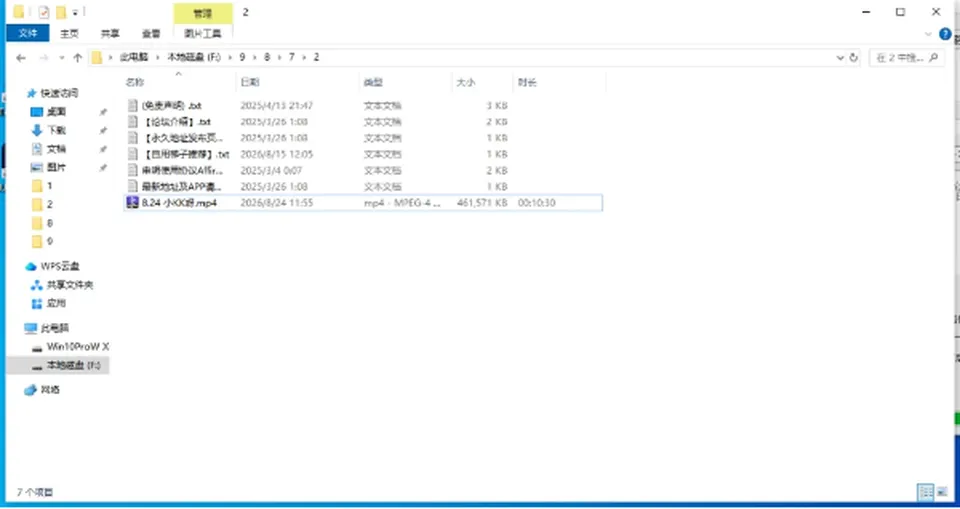Click the Forward navigation arrow
The height and width of the screenshot is (509, 960).
43,58
